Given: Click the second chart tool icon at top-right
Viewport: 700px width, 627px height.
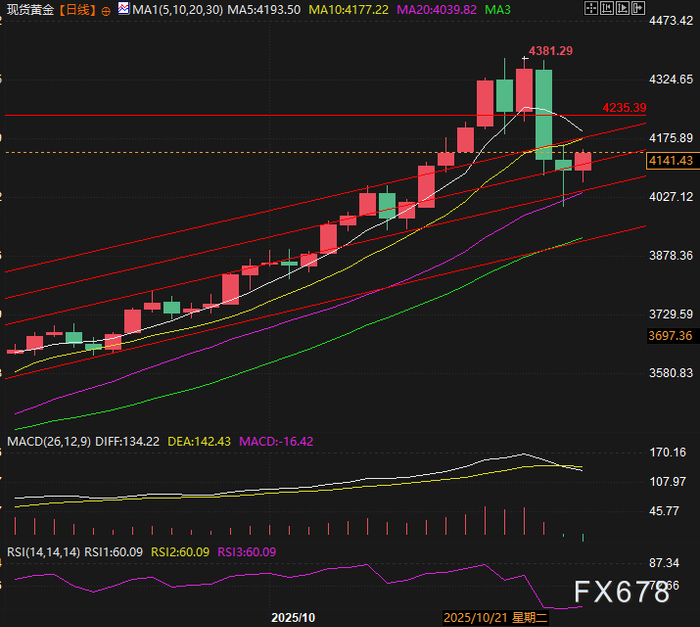Looking at the screenshot, I should point(607,8).
